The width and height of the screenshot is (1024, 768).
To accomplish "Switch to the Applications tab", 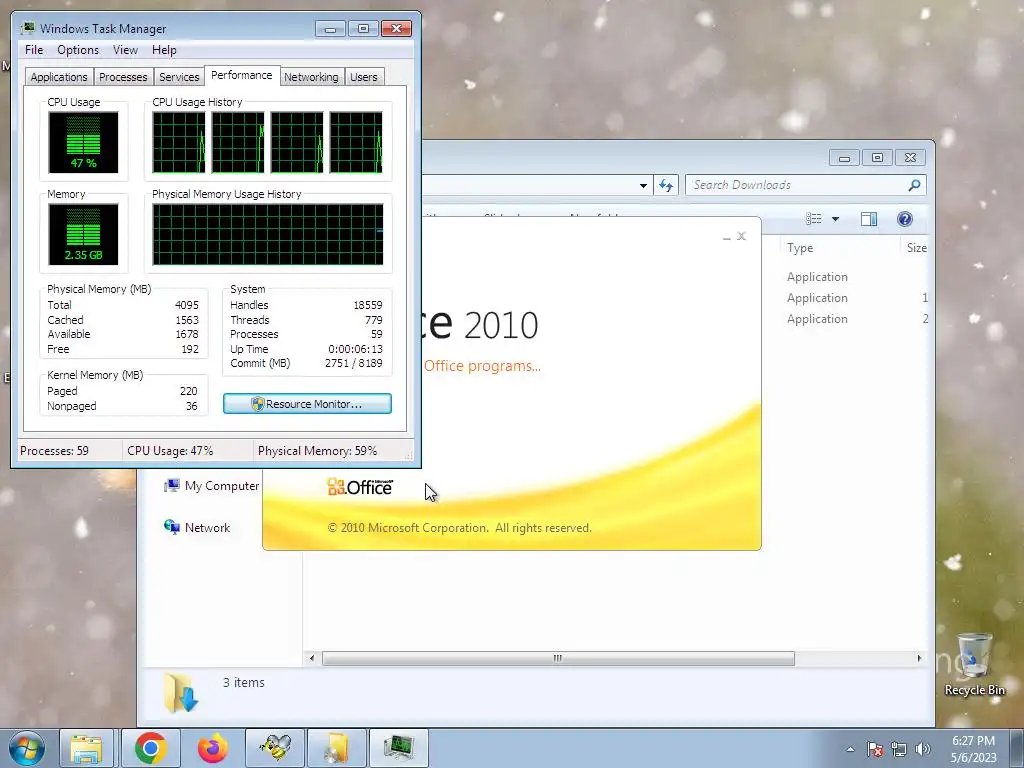I will (59, 77).
